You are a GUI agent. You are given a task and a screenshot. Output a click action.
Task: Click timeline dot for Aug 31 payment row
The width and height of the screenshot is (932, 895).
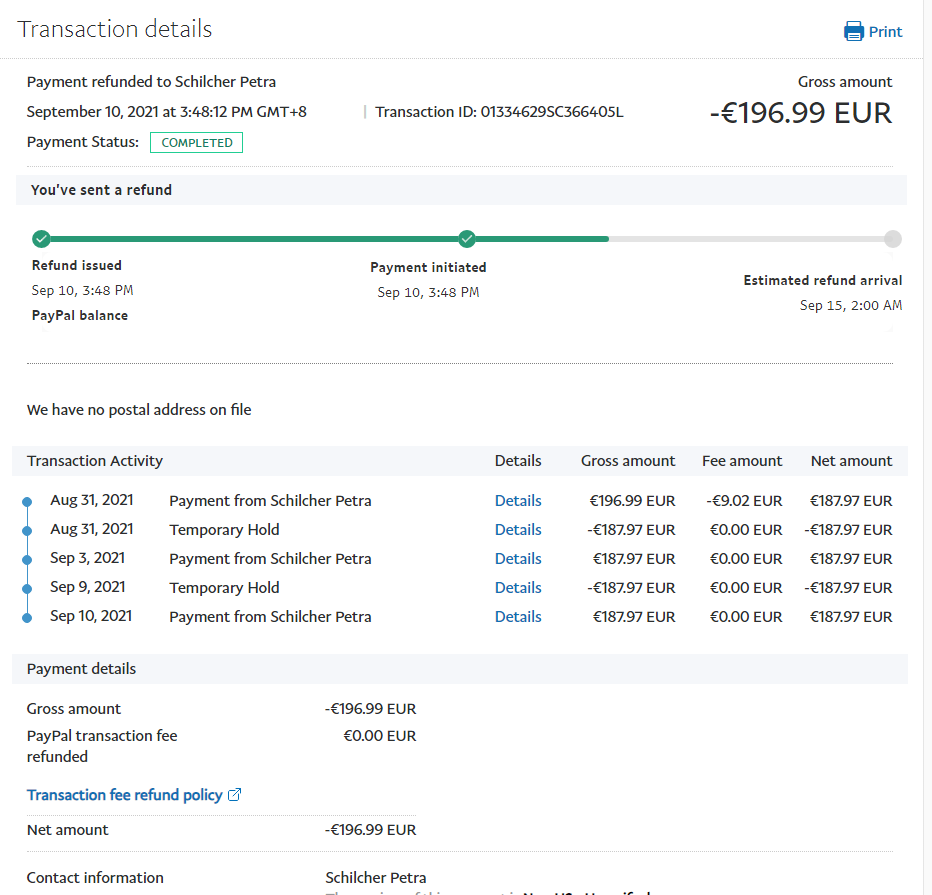(x=27, y=501)
